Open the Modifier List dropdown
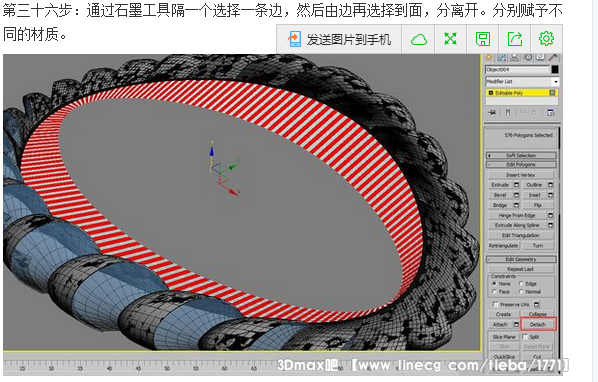 (556, 82)
